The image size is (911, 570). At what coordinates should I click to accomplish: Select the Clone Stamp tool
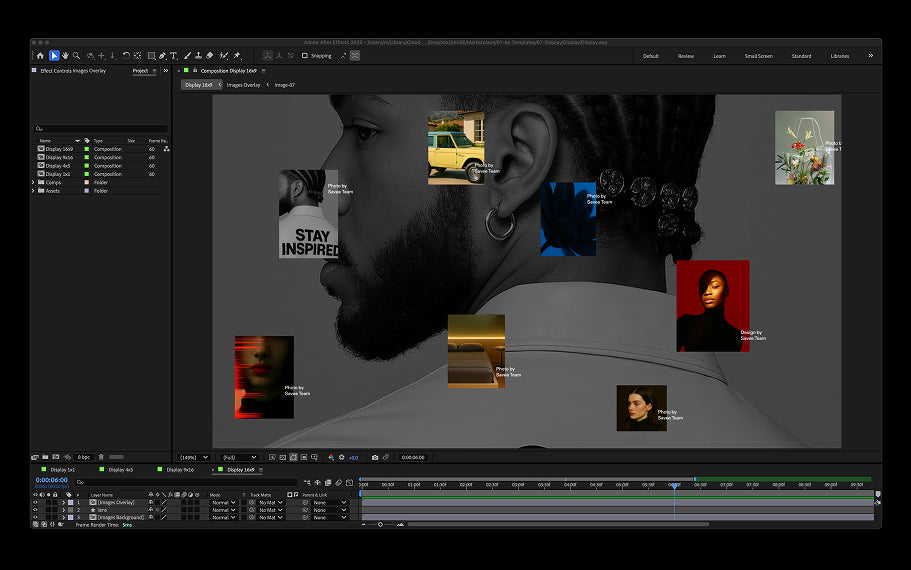tap(198, 56)
